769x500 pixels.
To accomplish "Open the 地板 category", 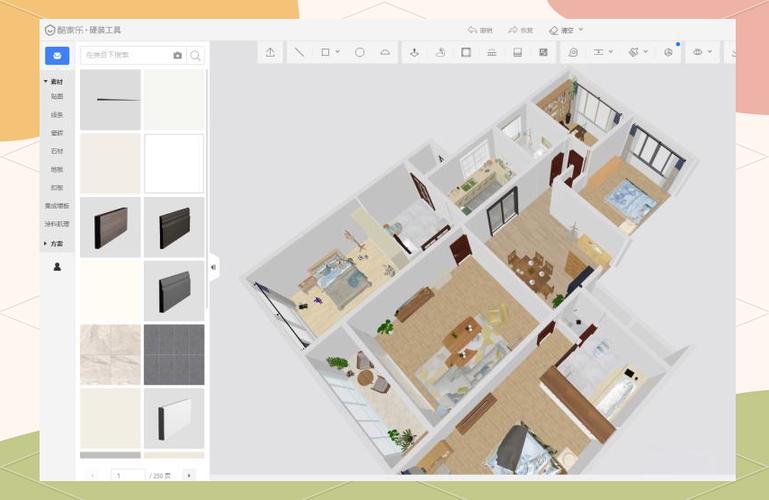I will tap(57, 169).
